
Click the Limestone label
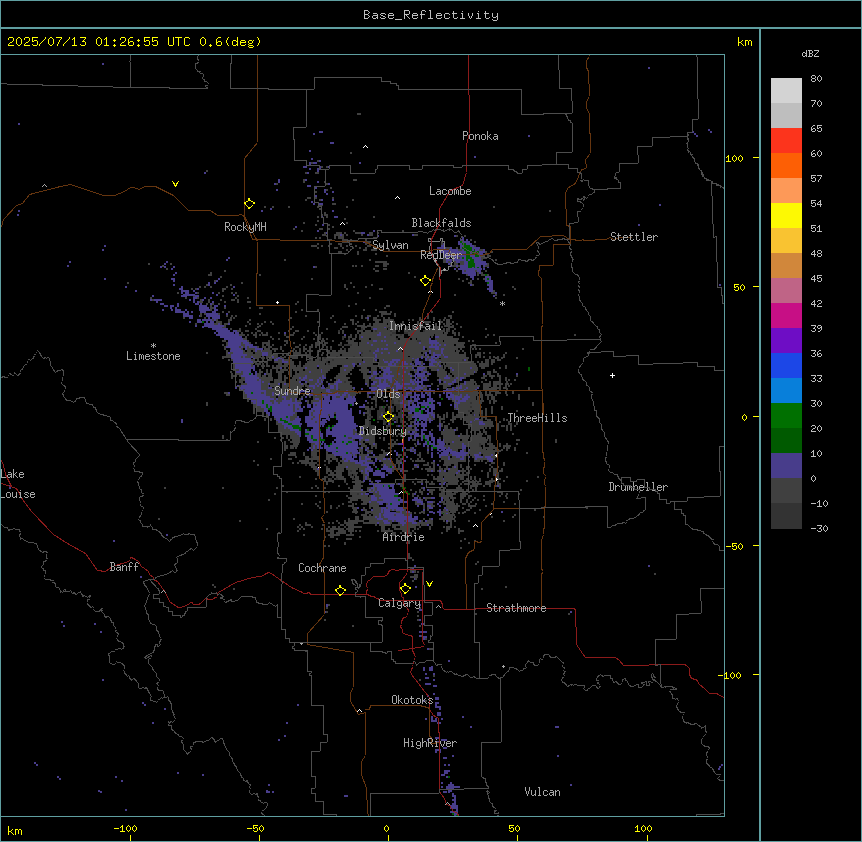153,356
